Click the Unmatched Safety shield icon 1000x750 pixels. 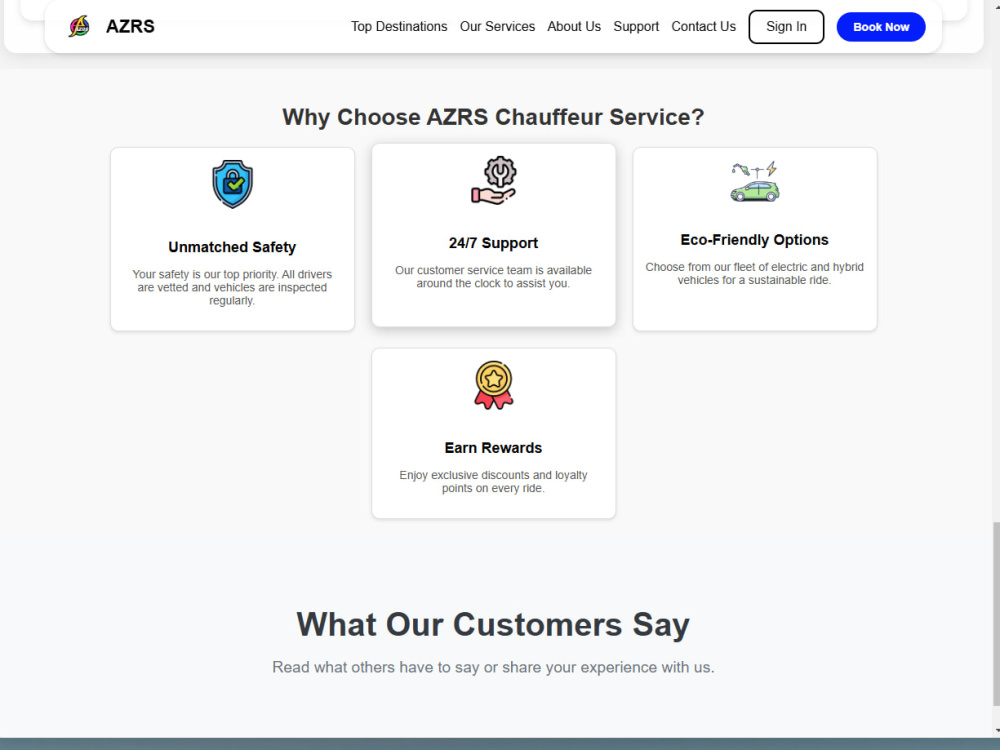[x=232, y=184]
